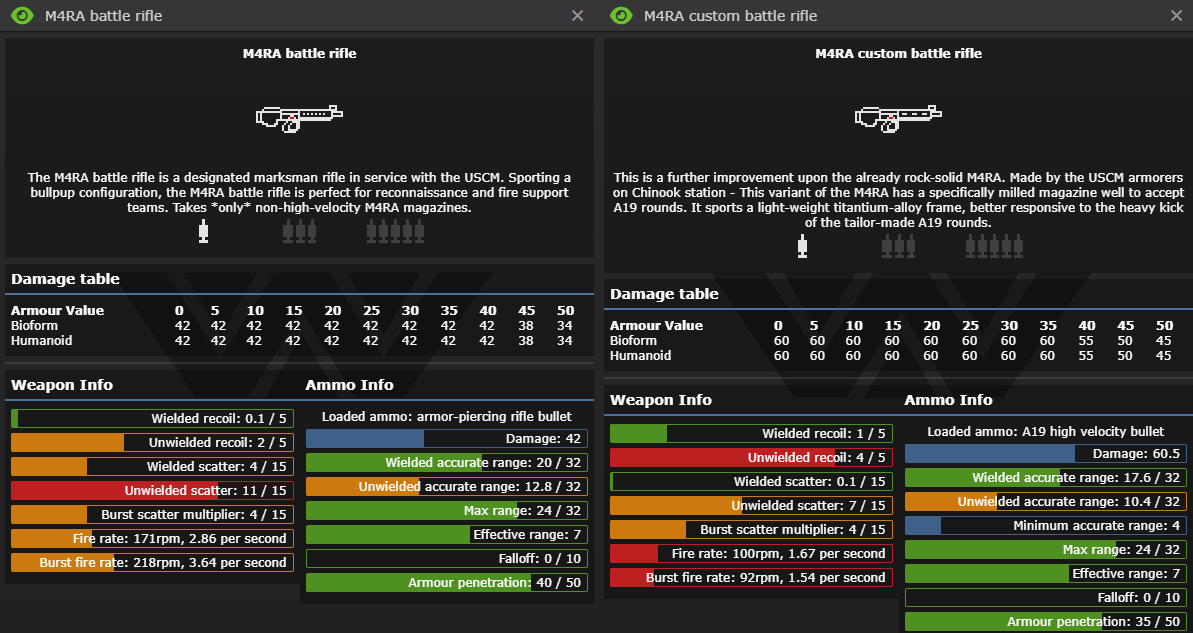Click the Damage table header in the custom rifle panel
Screen dimensions: 1193x633
pyautogui.click(x=664, y=294)
